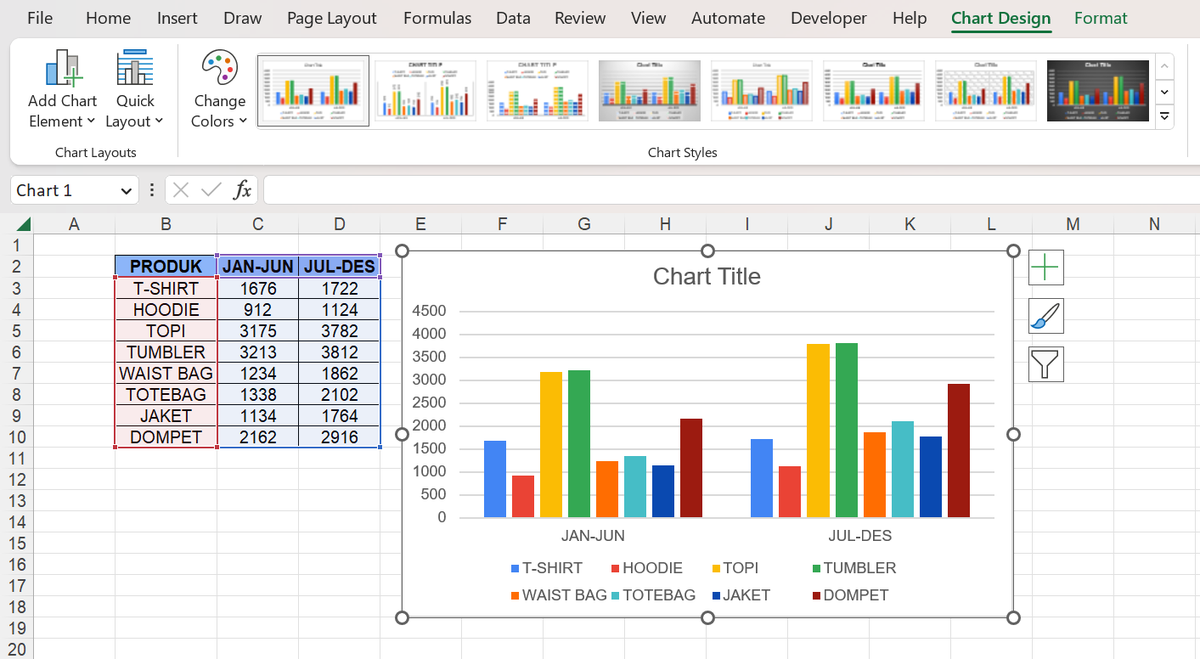Click the WAIST BAG legend entry
1200x659 pixels.
[x=558, y=595]
